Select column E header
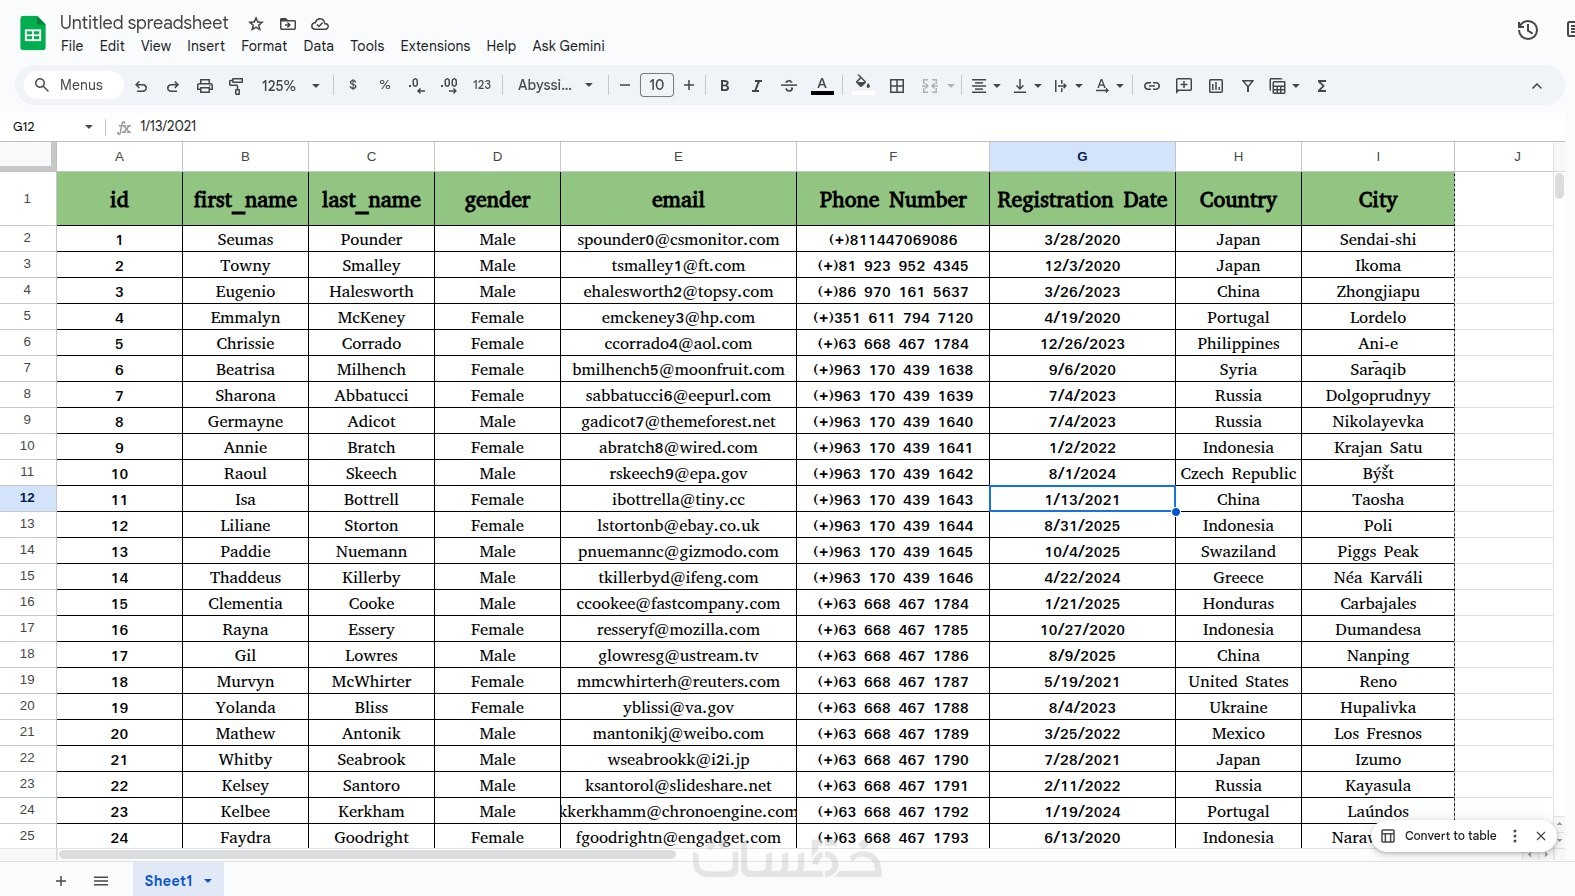The width and height of the screenshot is (1575, 896). coord(678,156)
